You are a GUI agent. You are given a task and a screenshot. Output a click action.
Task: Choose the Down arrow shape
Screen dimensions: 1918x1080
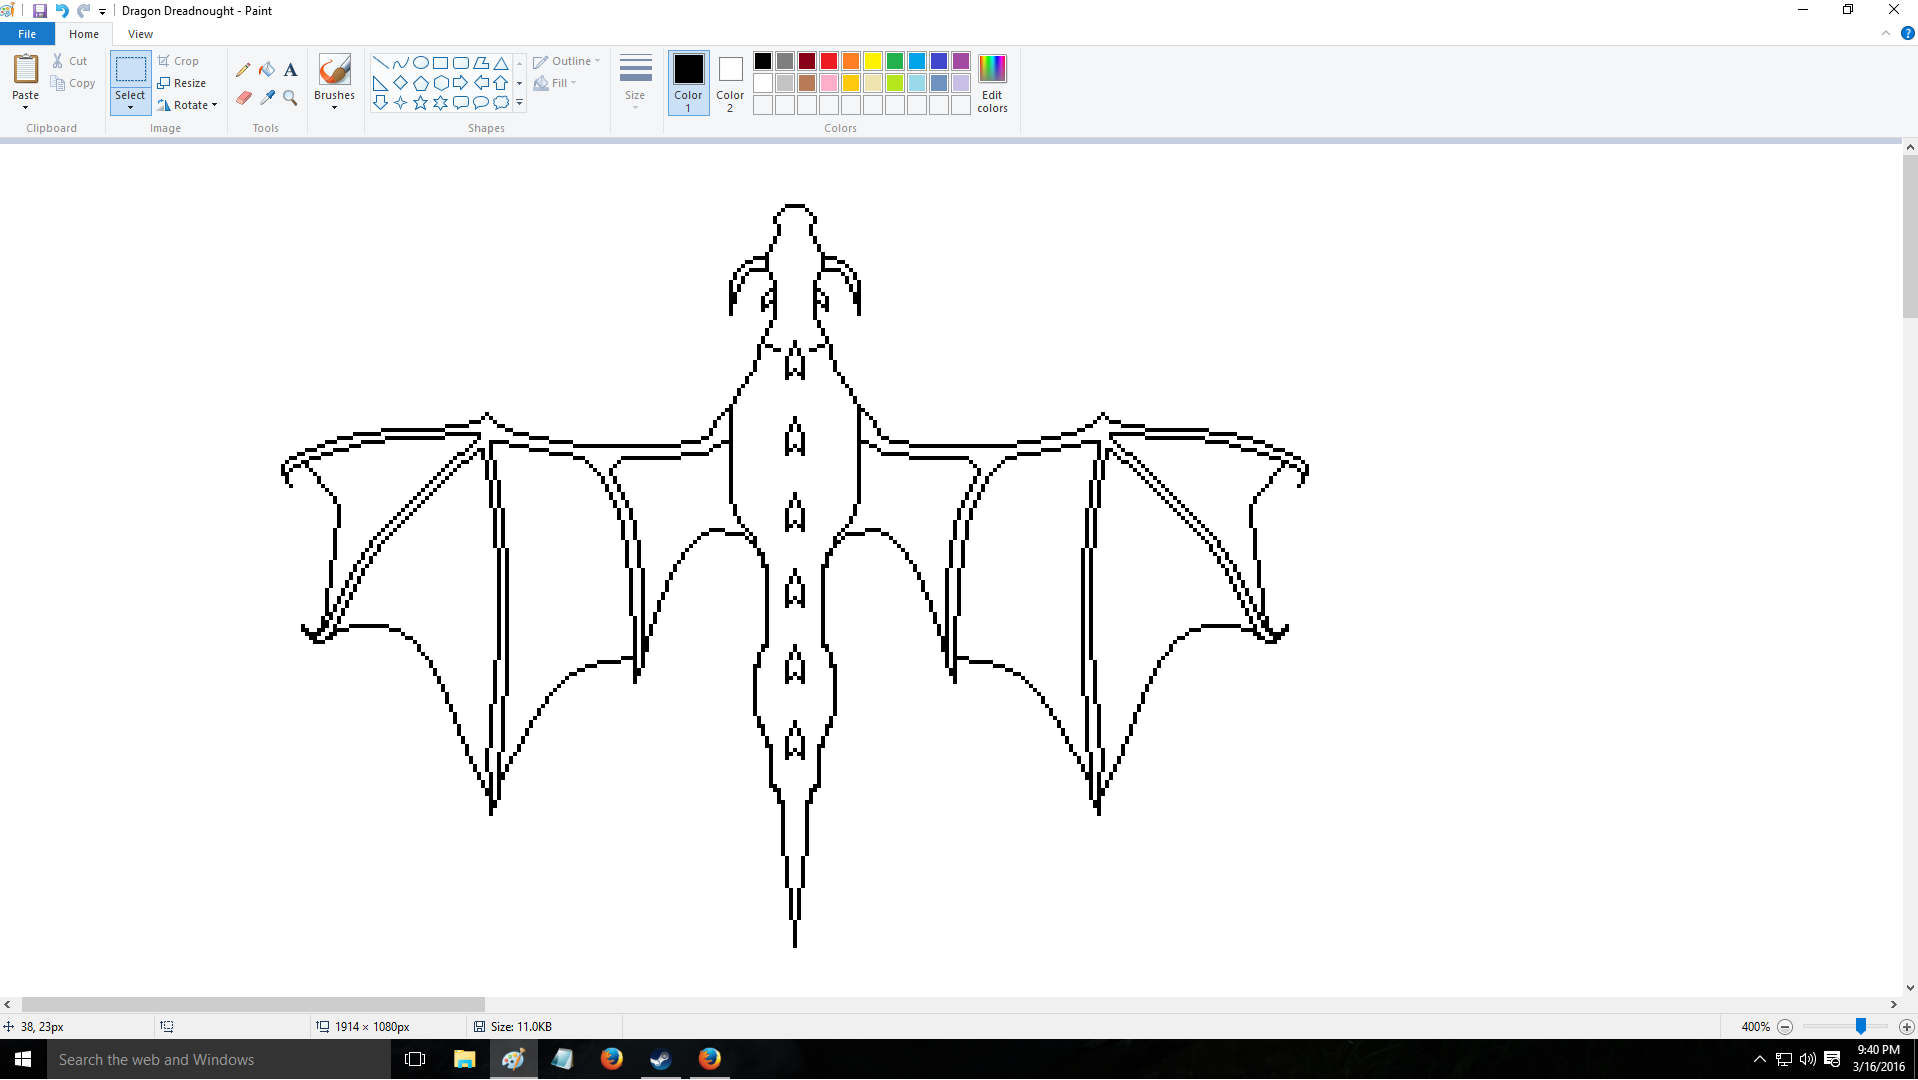point(380,102)
